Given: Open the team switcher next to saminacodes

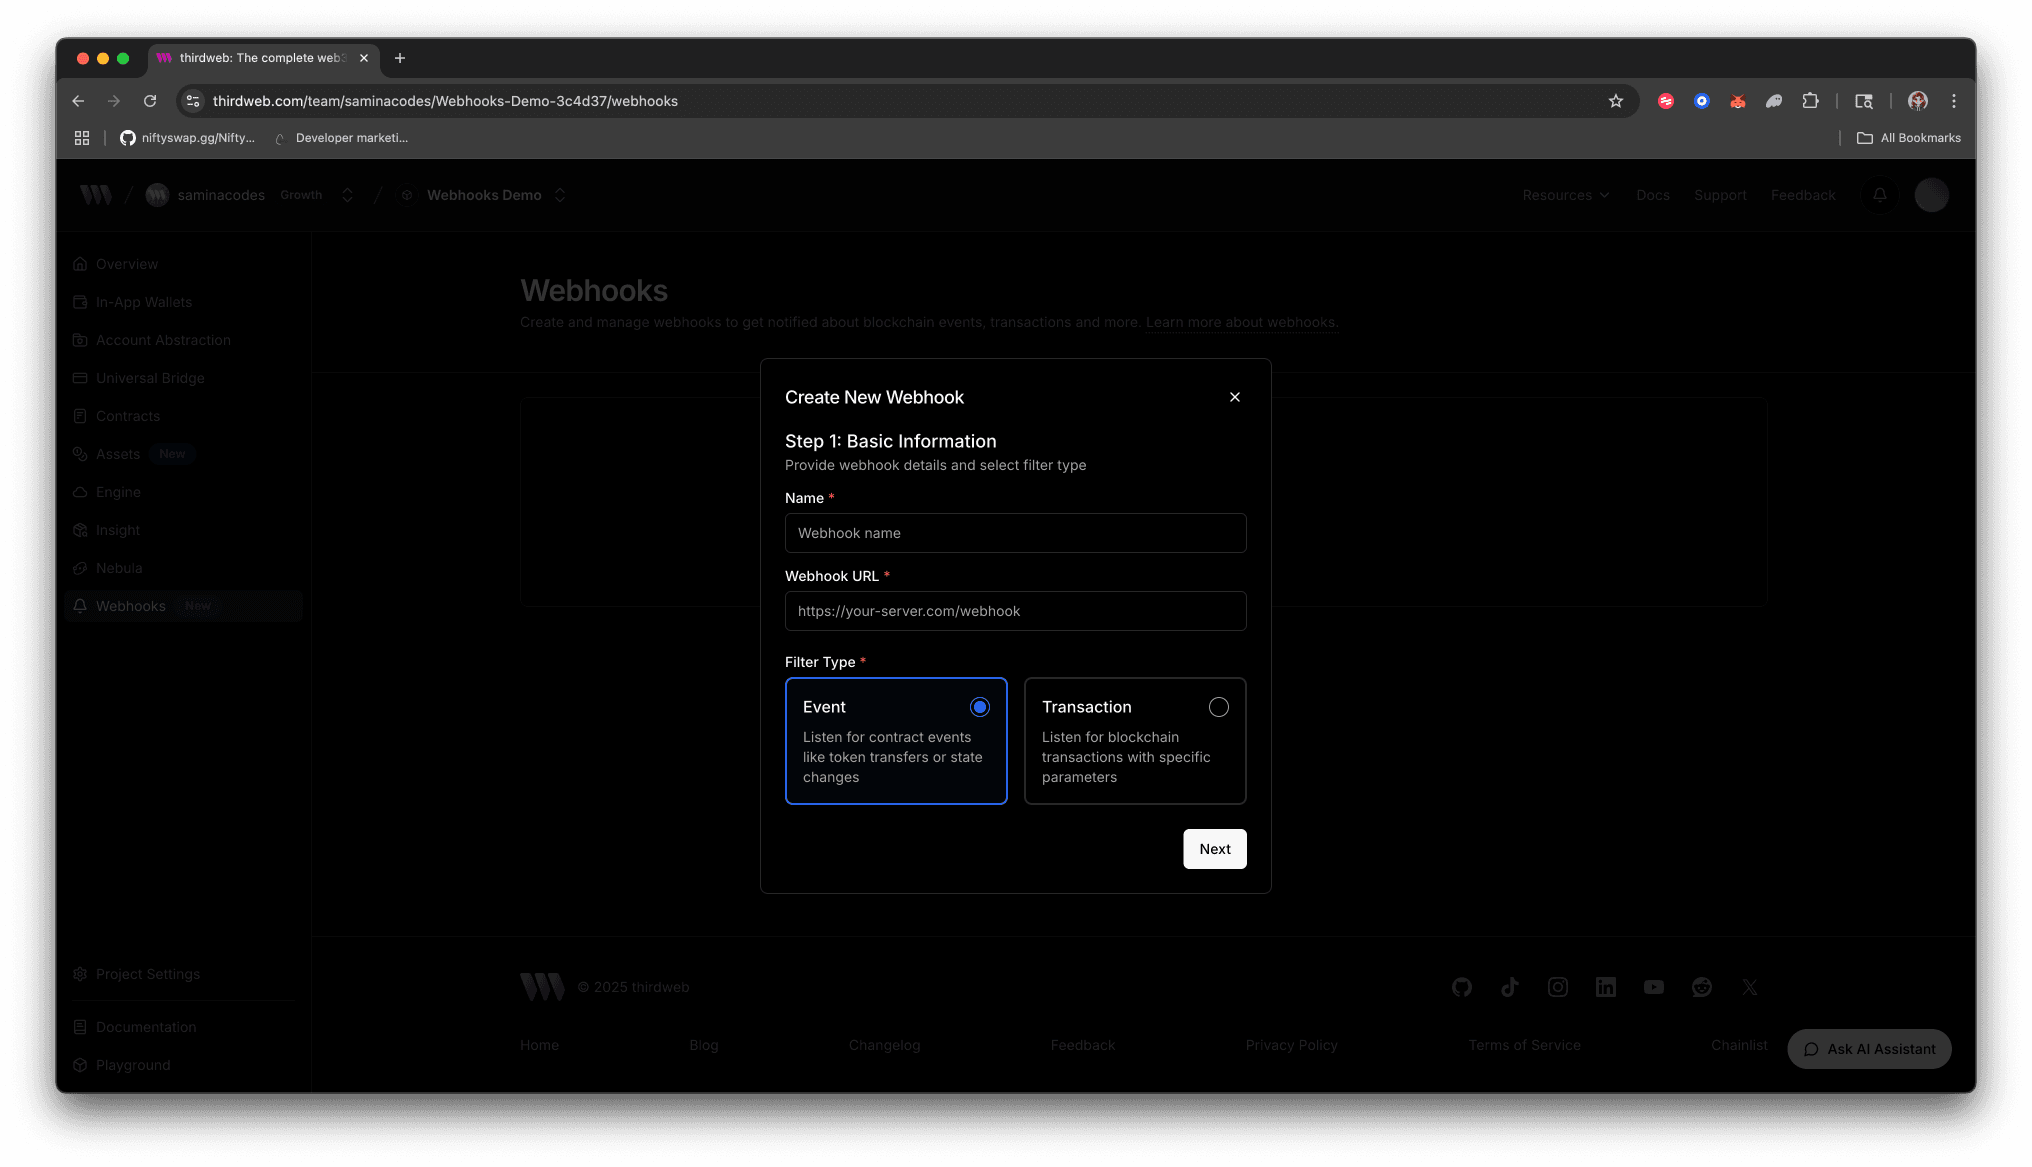Looking at the screenshot, I should point(347,195).
